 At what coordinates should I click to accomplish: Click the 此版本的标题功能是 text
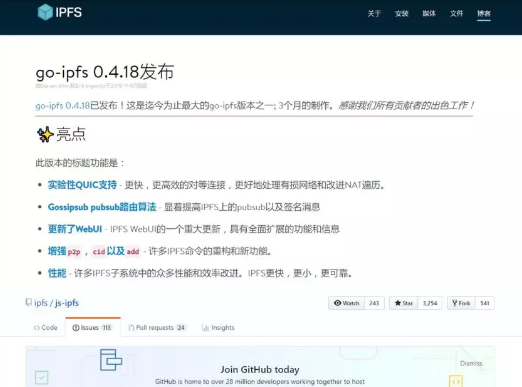pyautogui.click(x=80, y=163)
